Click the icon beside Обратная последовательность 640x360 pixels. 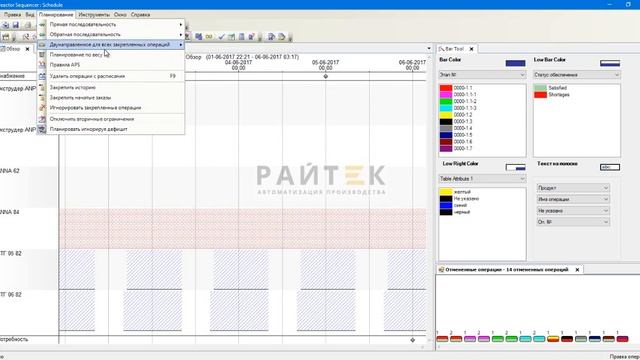42,35
